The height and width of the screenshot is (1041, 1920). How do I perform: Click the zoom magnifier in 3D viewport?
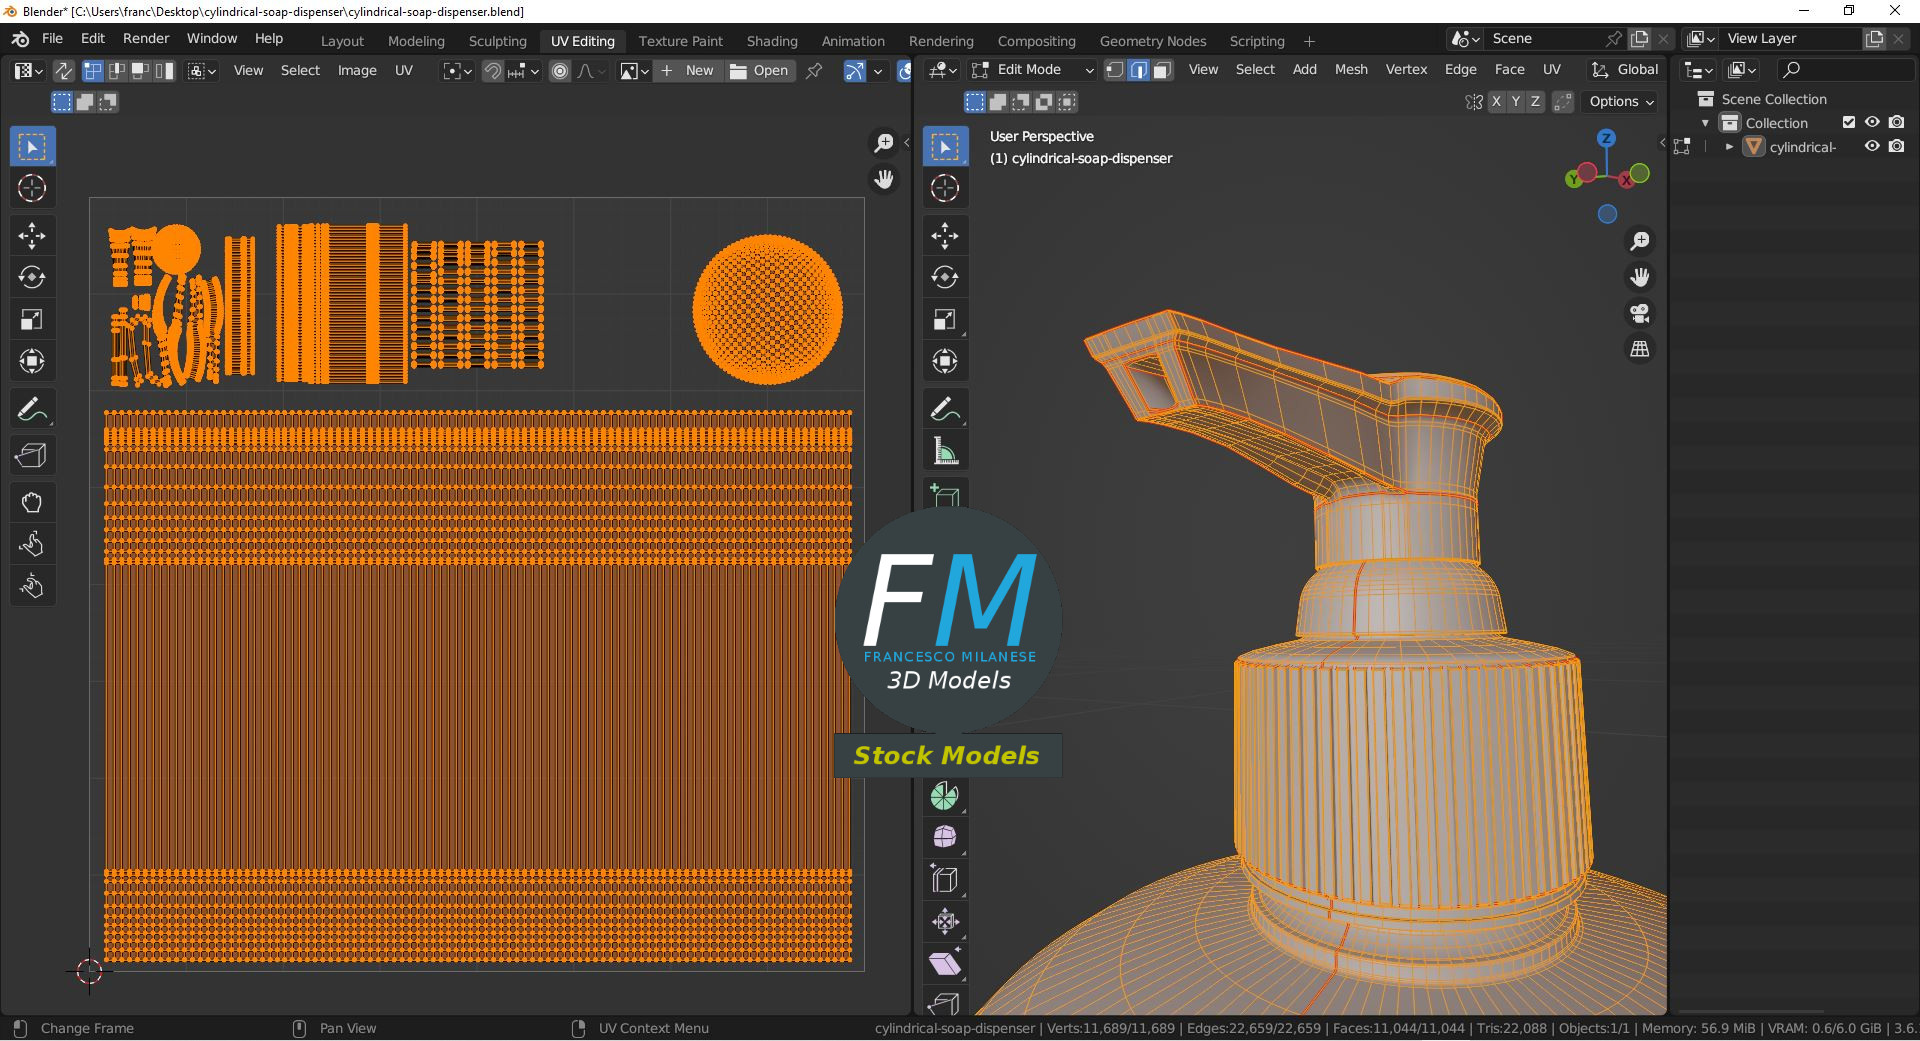coord(1640,242)
